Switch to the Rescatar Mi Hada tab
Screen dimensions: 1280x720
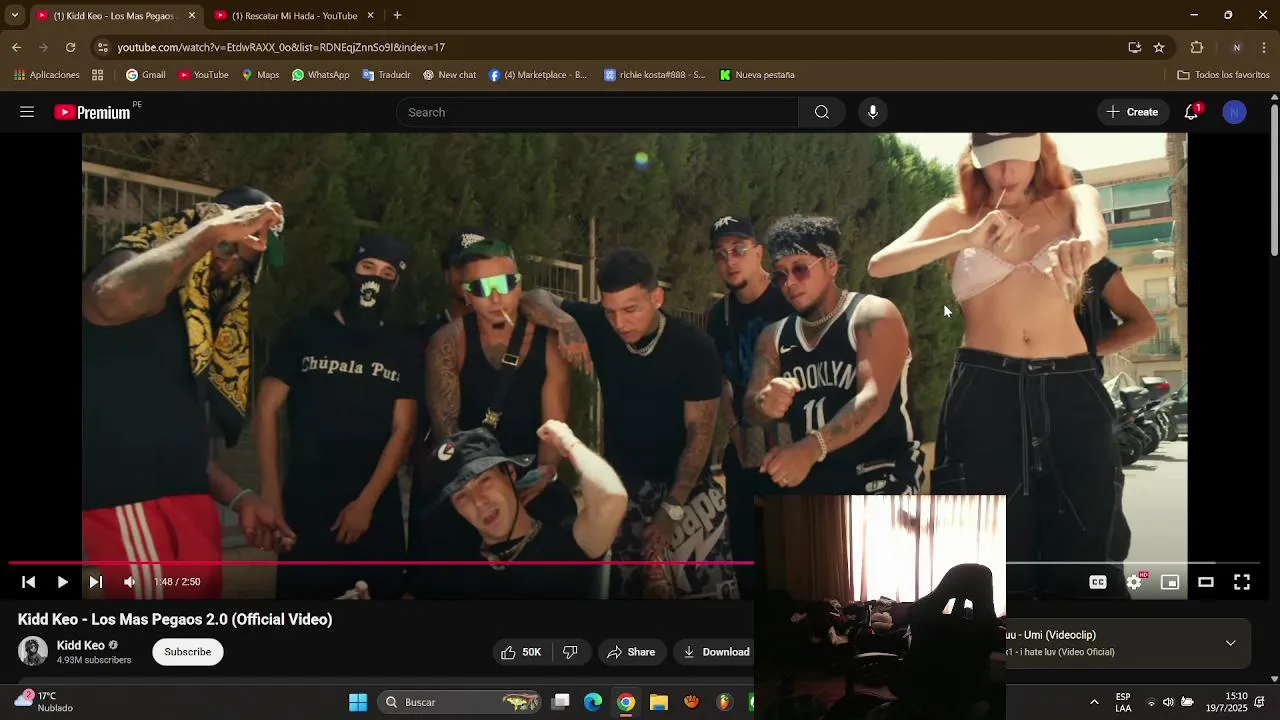(294, 16)
